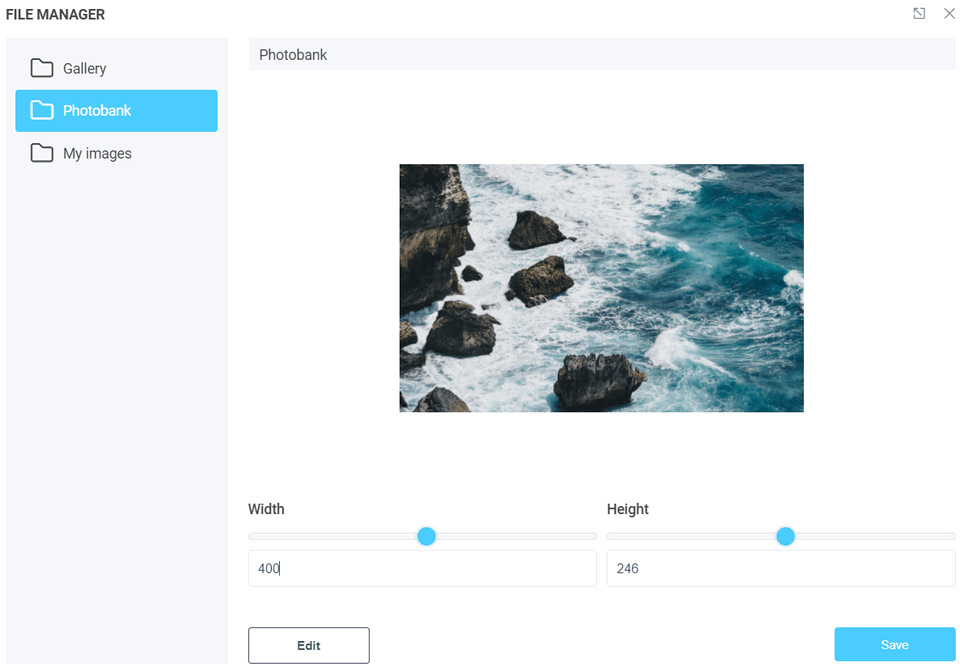Click the Height slider handle
This screenshot has width=960, height=667.
(x=786, y=536)
